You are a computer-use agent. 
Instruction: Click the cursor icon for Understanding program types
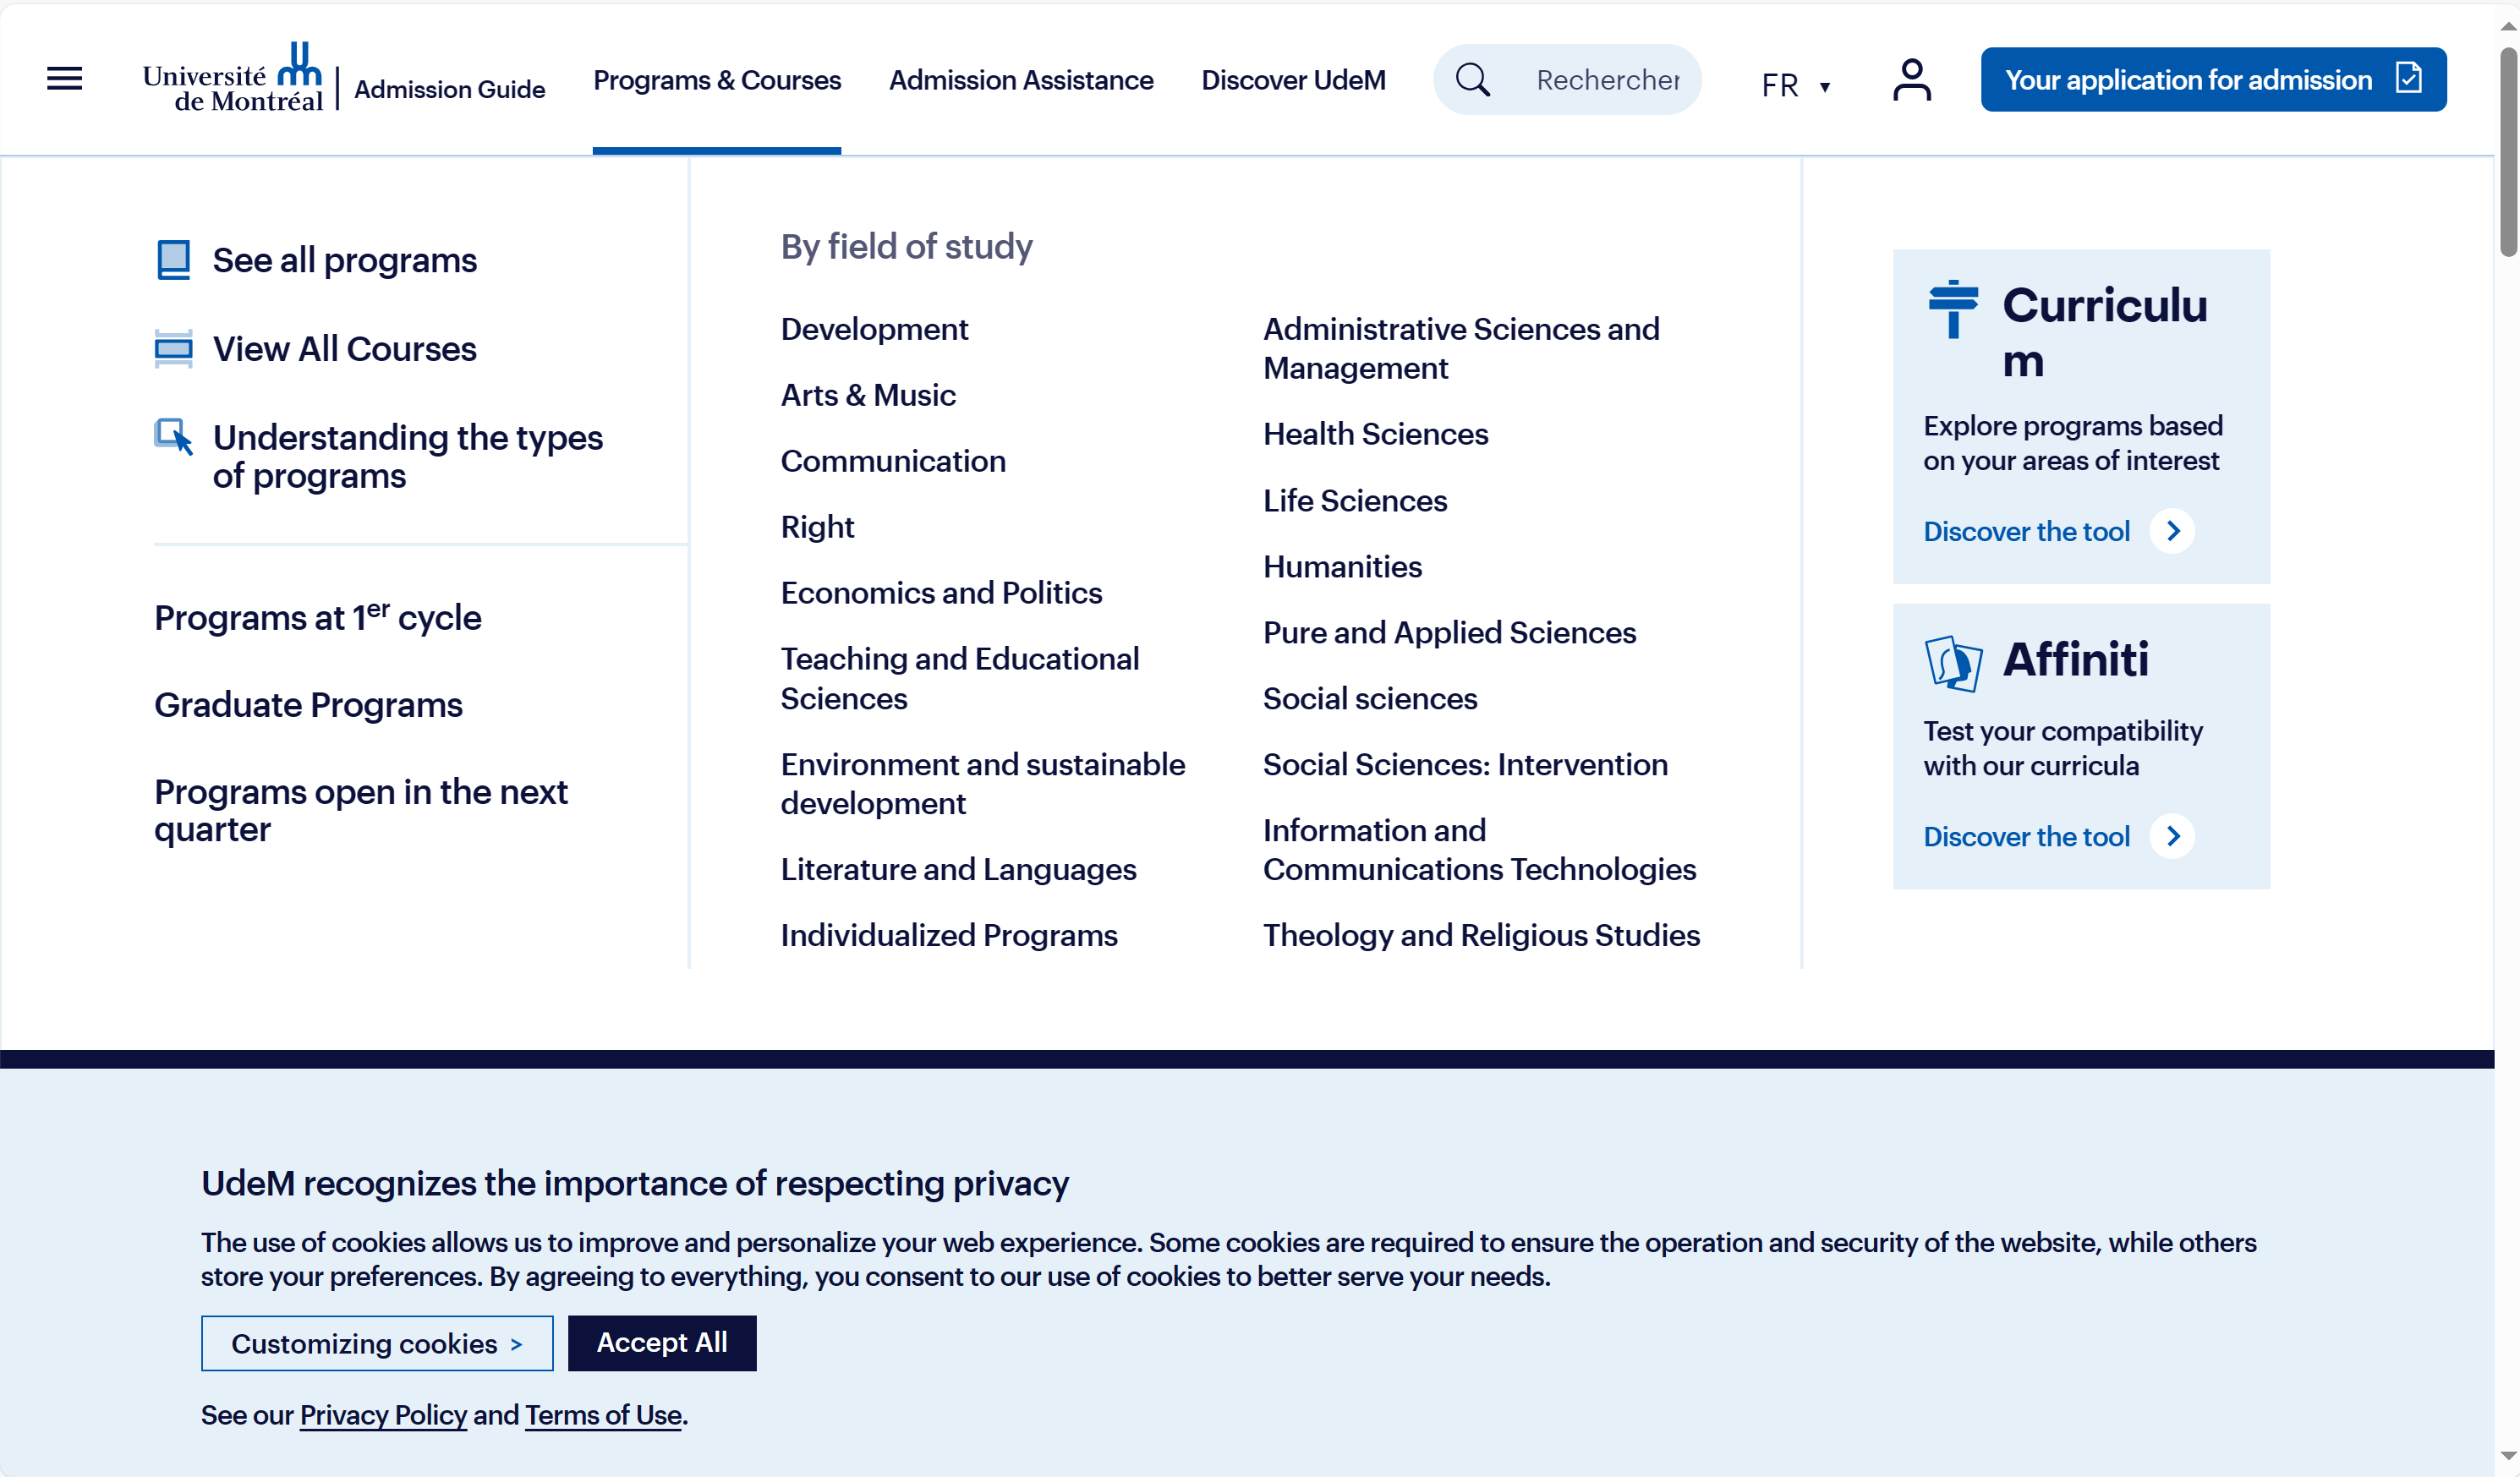pyautogui.click(x=173, y=437)
